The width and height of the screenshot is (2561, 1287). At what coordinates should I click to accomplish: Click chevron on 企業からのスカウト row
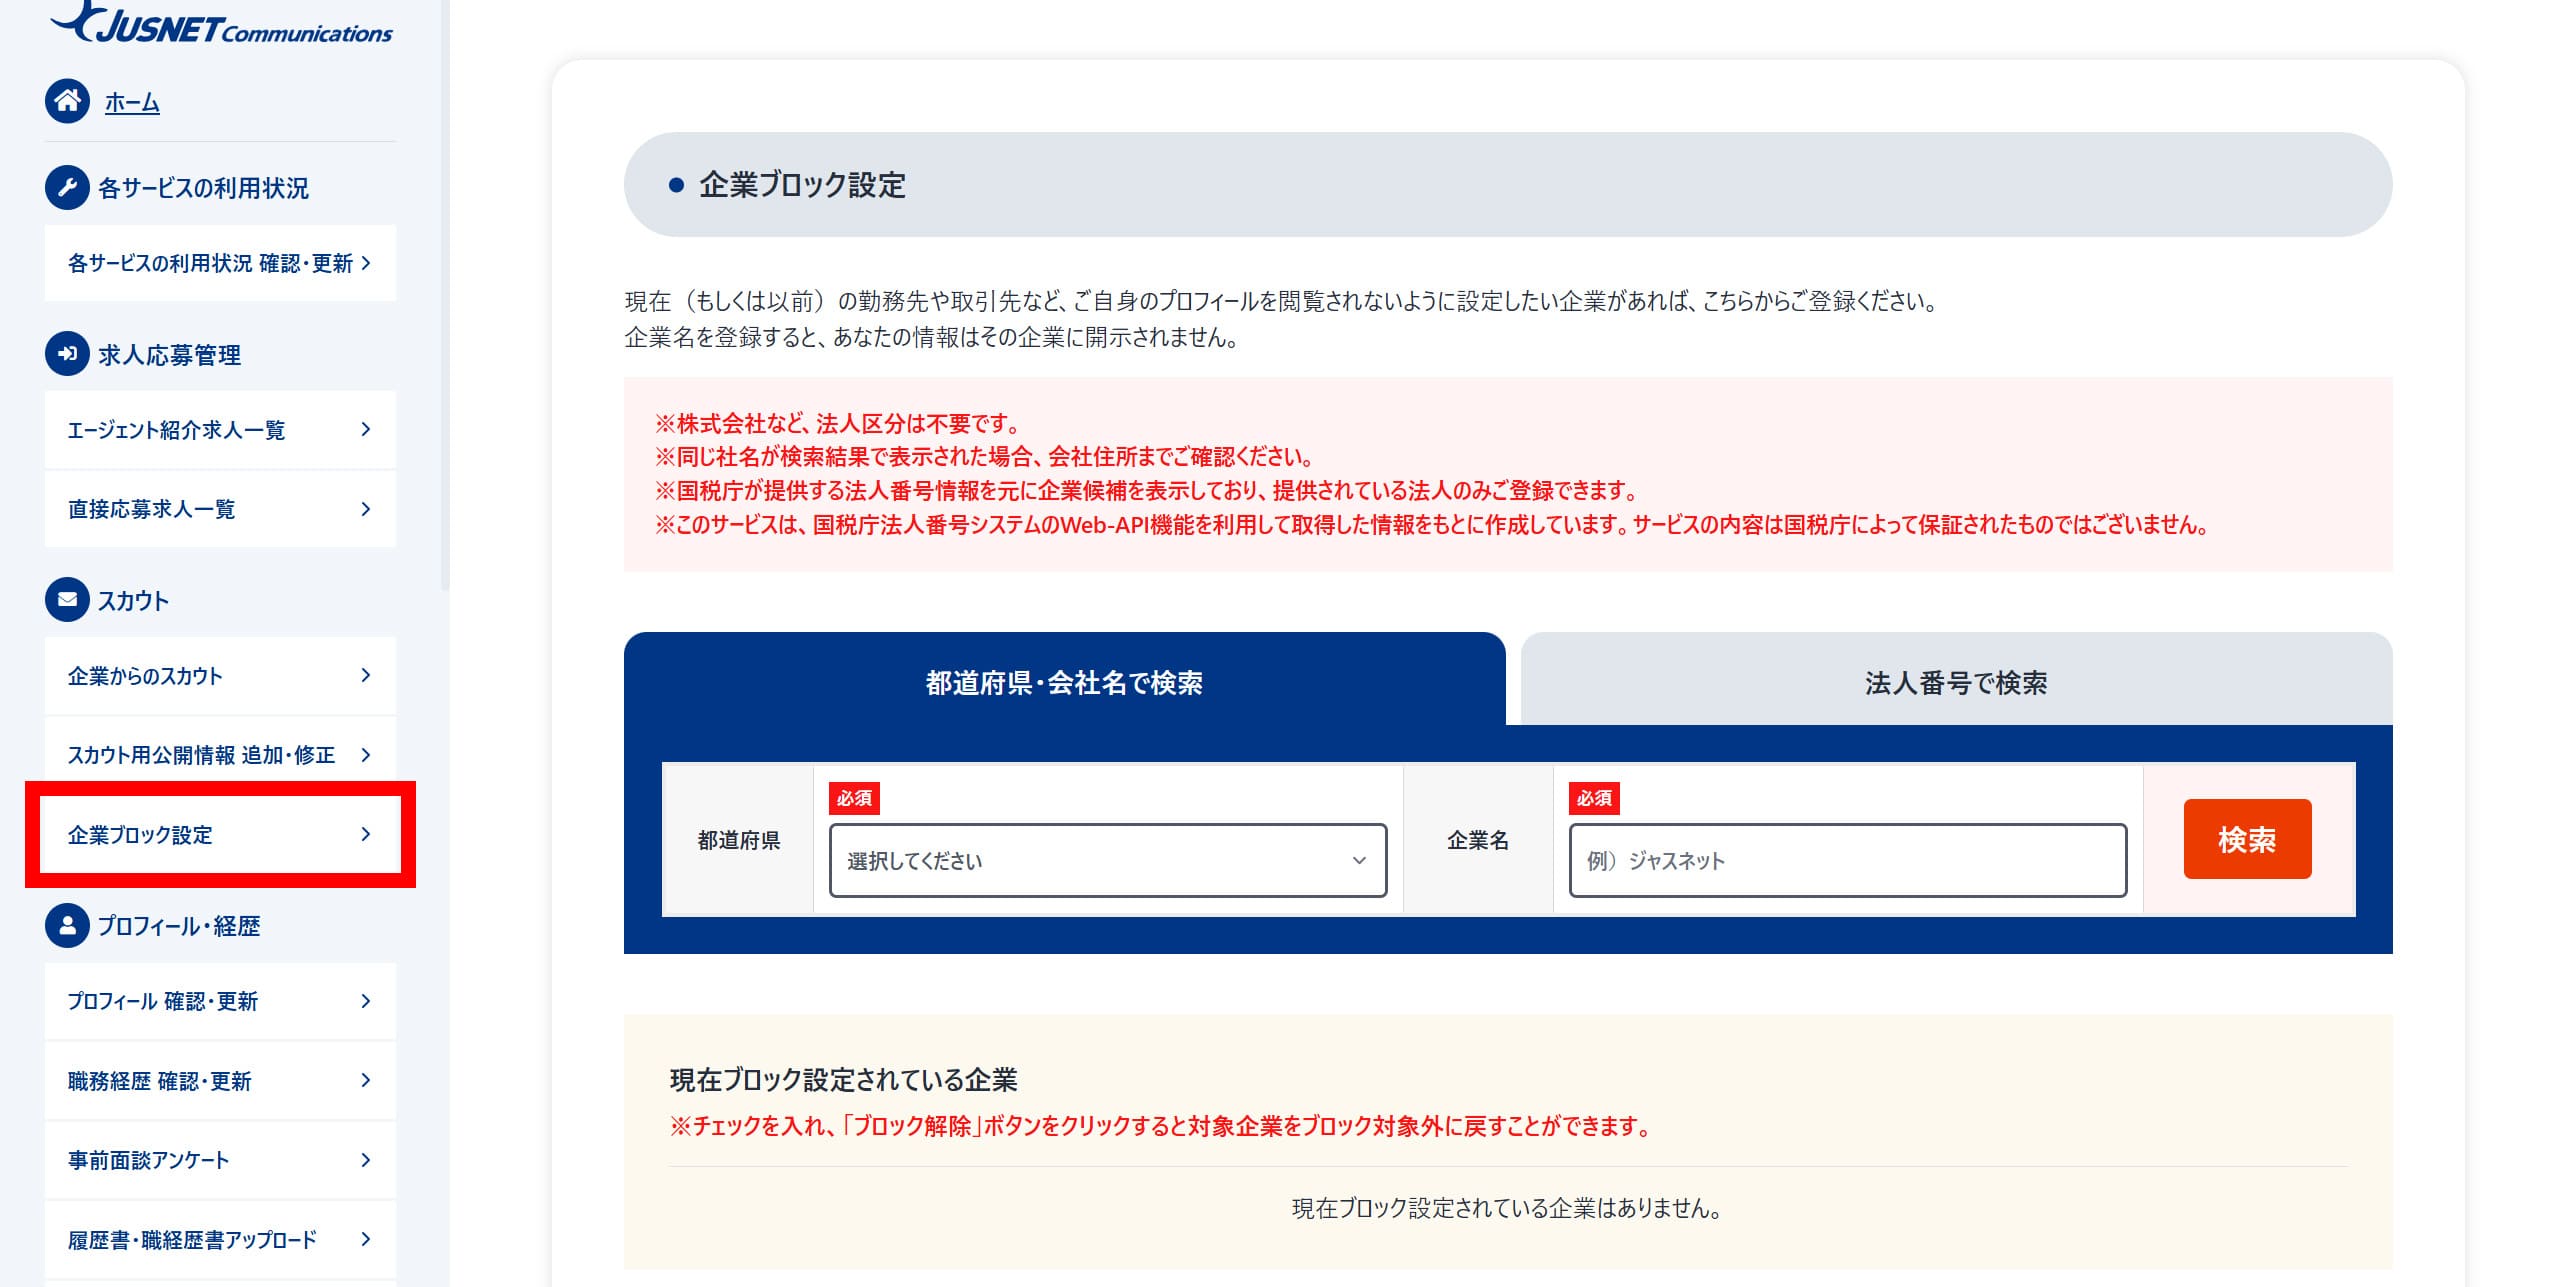point(366,676)
